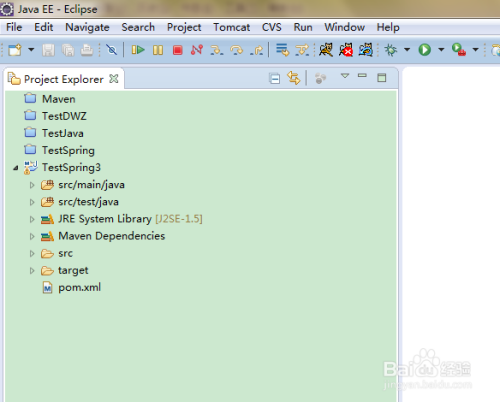Expand the src/test/java folder

(32, 202)
